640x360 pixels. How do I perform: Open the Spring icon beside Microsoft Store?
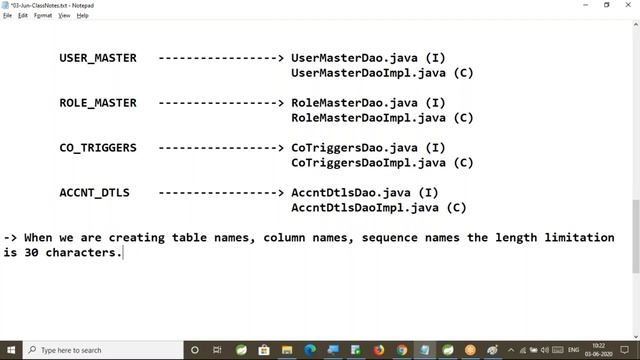pos(241,350)
